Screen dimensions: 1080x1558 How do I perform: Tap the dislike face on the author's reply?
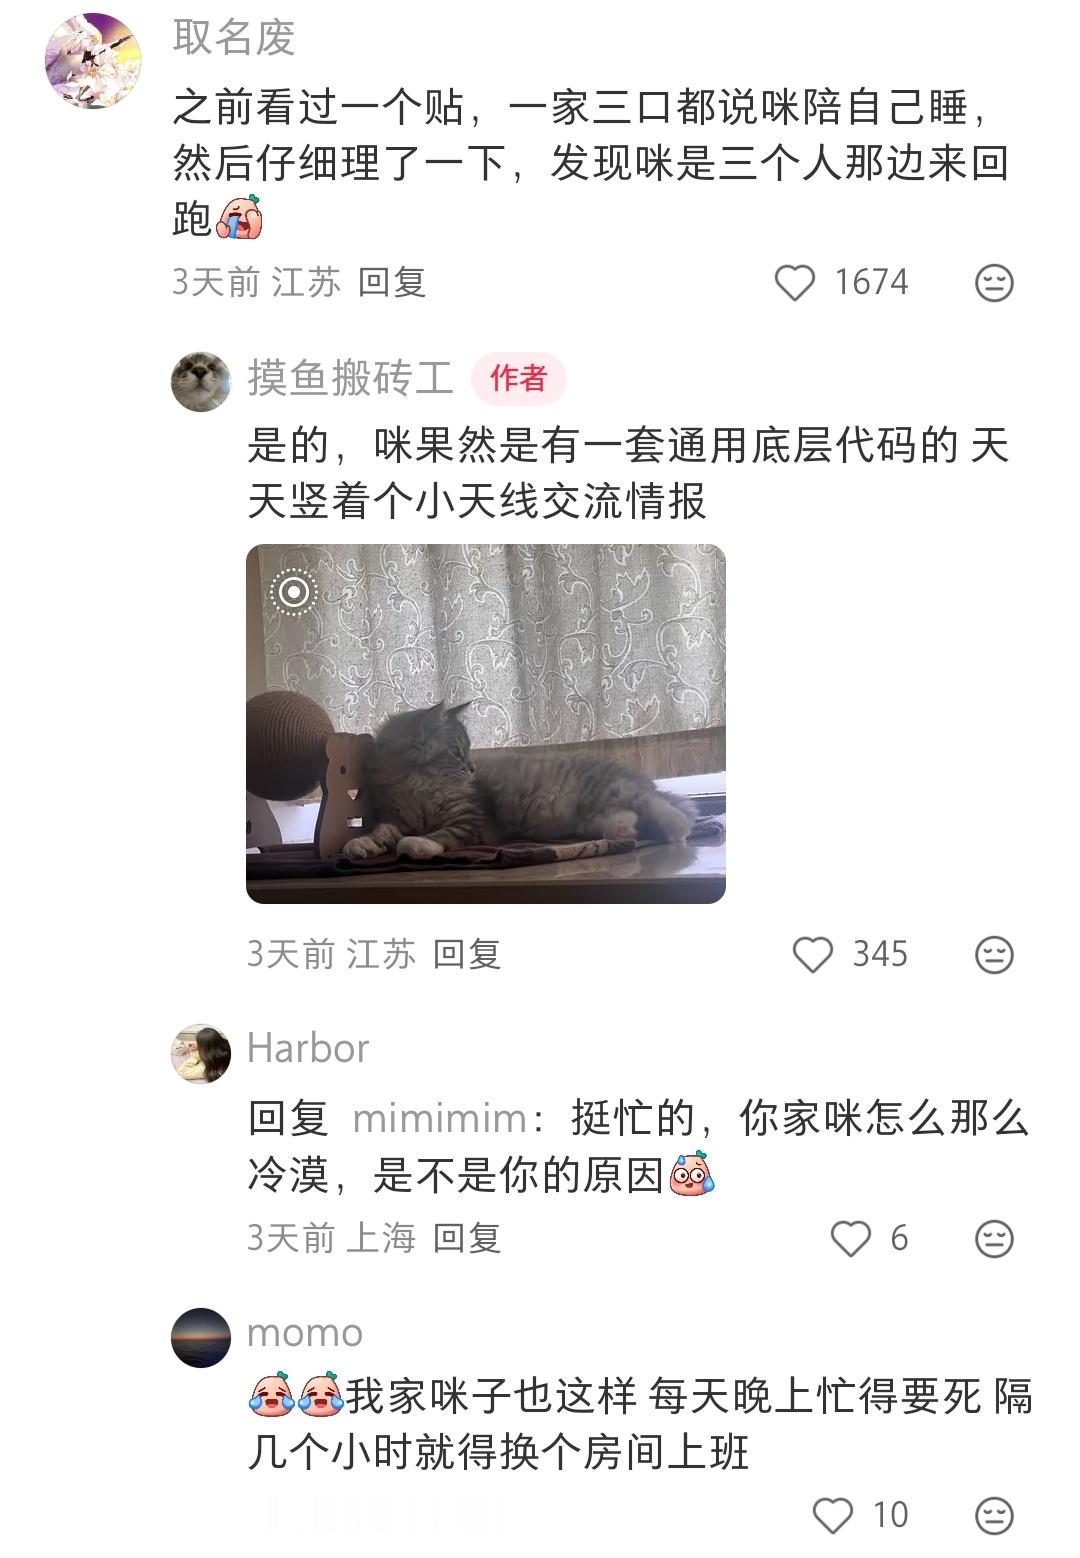pos(994,955)
